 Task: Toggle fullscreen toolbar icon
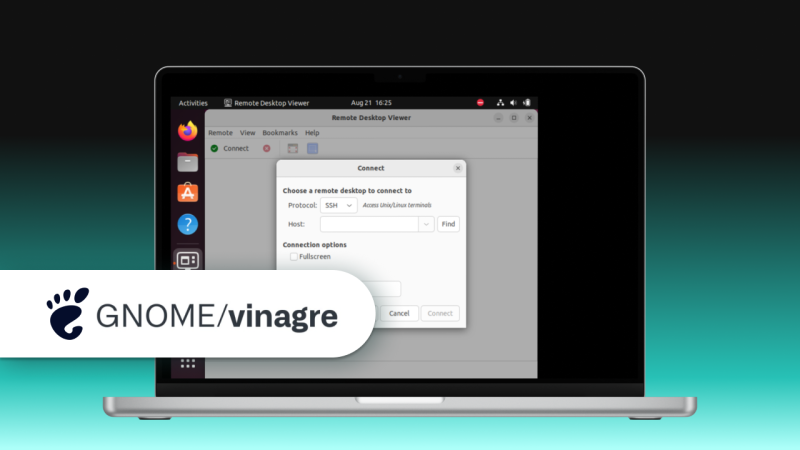[293, 148]
